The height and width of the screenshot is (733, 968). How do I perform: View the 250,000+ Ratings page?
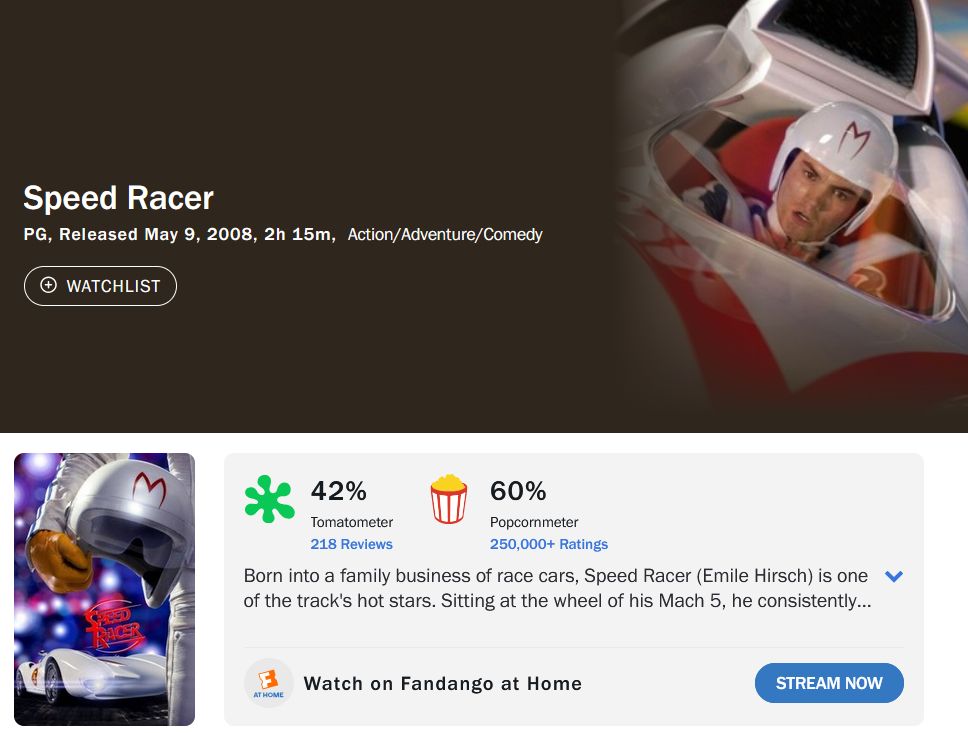pyautogui.click(x=548, y=544)
